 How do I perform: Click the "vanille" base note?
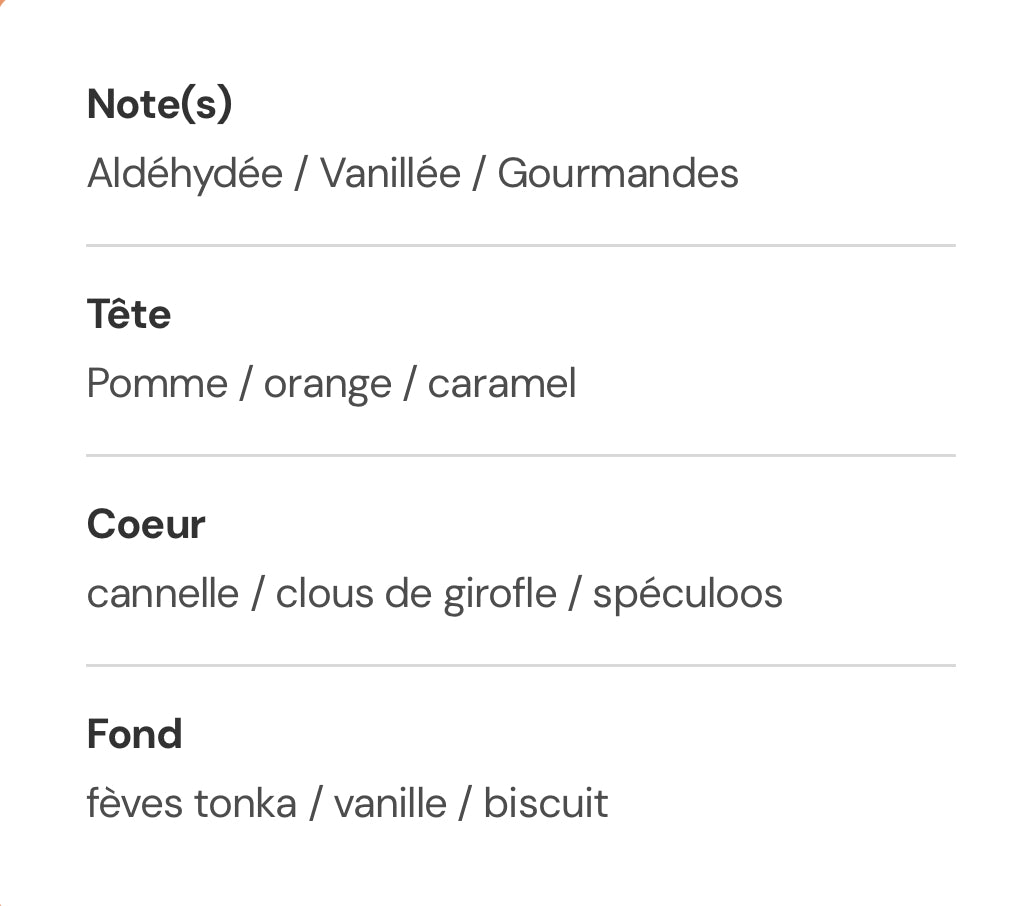[x=390, y=804]
